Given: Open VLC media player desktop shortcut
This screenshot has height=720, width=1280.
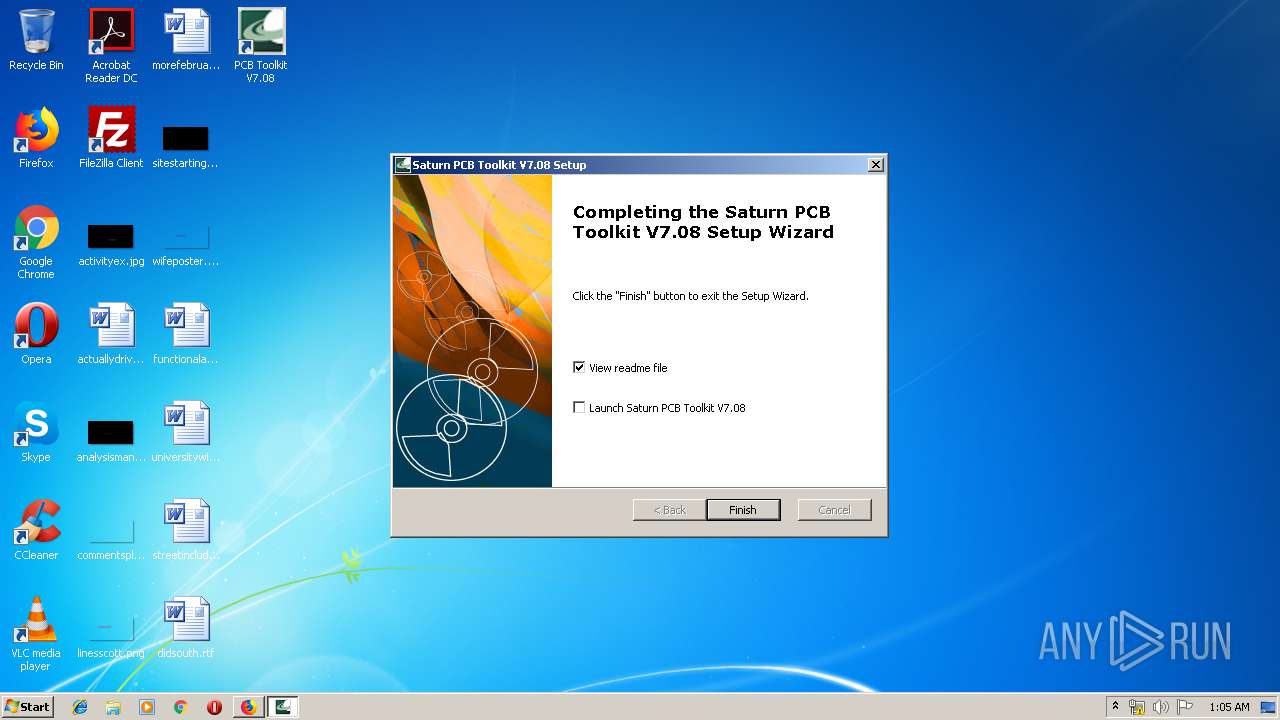Looking at the screenshot, I should pyautogui.click(x=36, y=634).
